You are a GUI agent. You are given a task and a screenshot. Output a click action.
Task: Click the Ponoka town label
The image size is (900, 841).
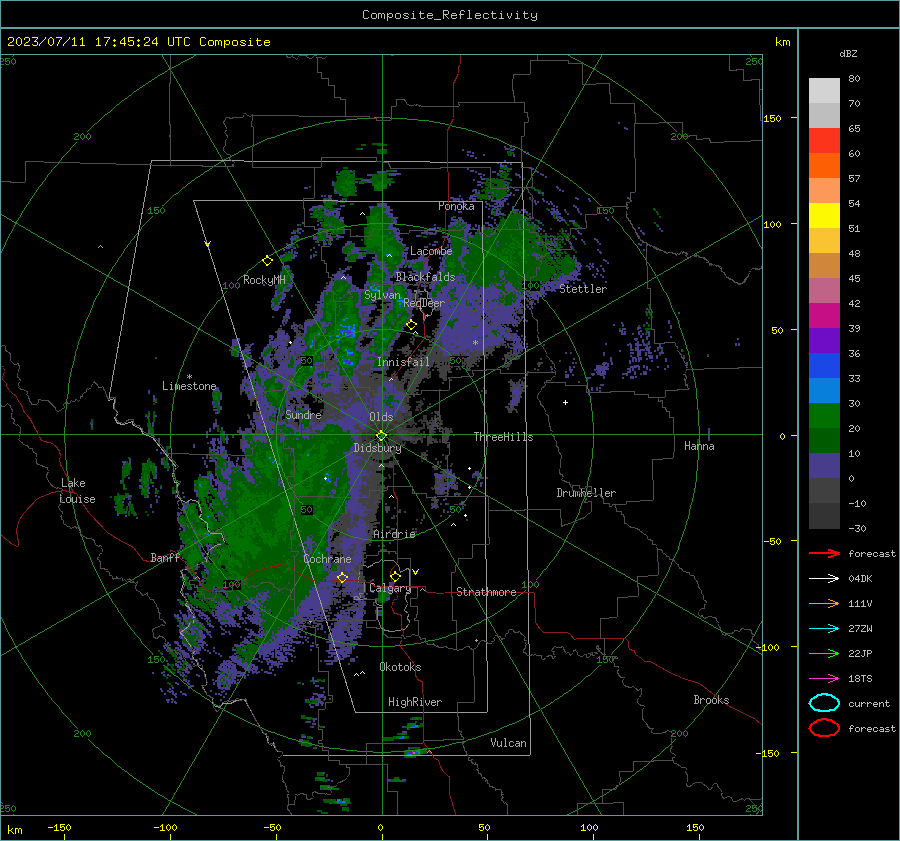(x=456, y=206)
